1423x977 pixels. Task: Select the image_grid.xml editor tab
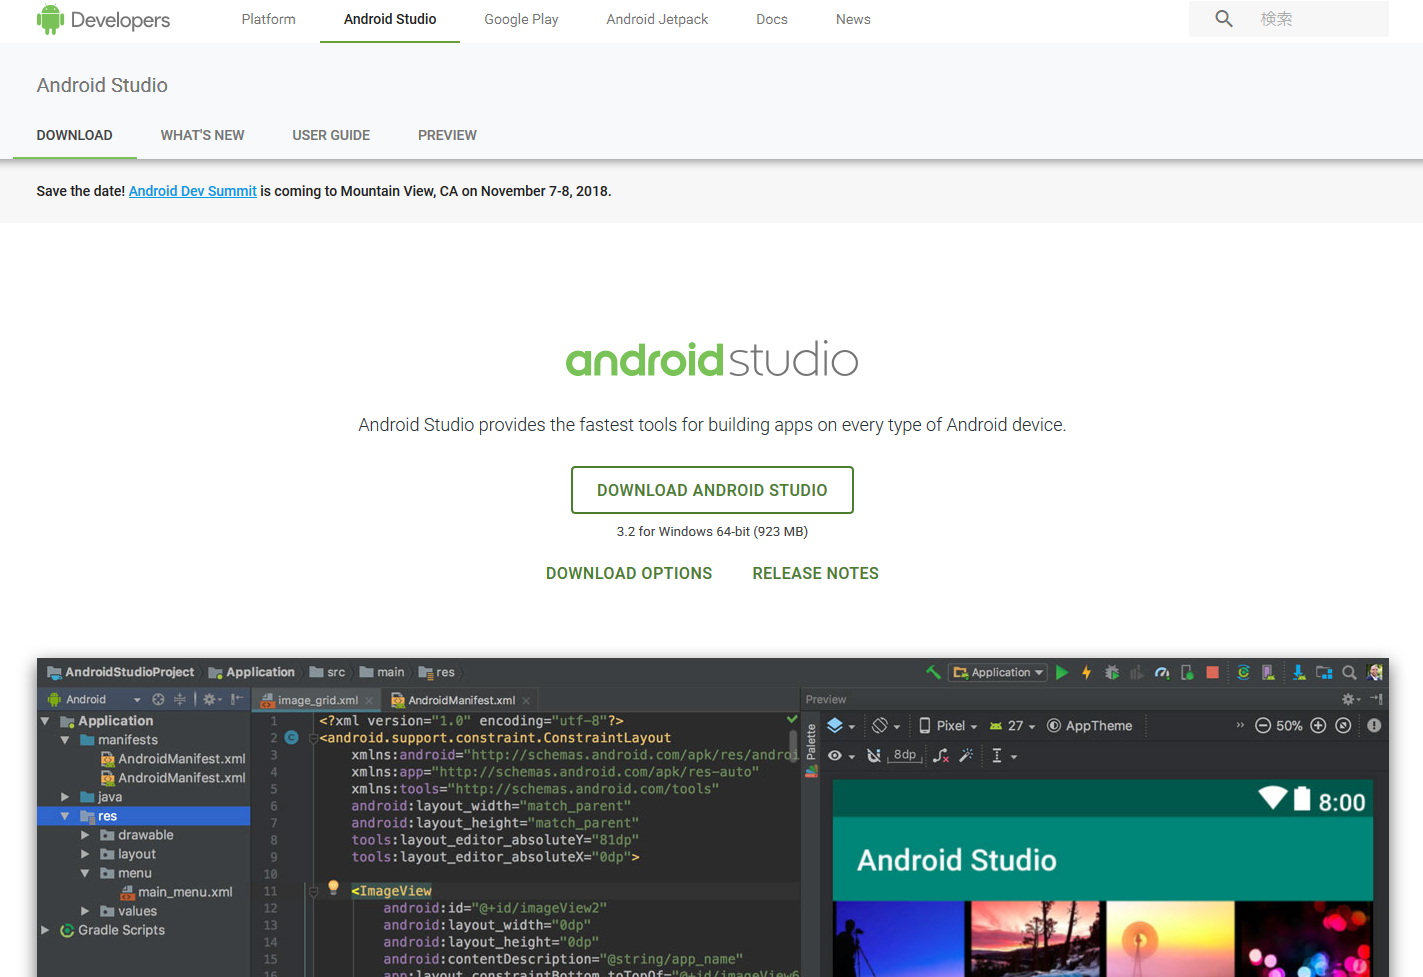317,700
